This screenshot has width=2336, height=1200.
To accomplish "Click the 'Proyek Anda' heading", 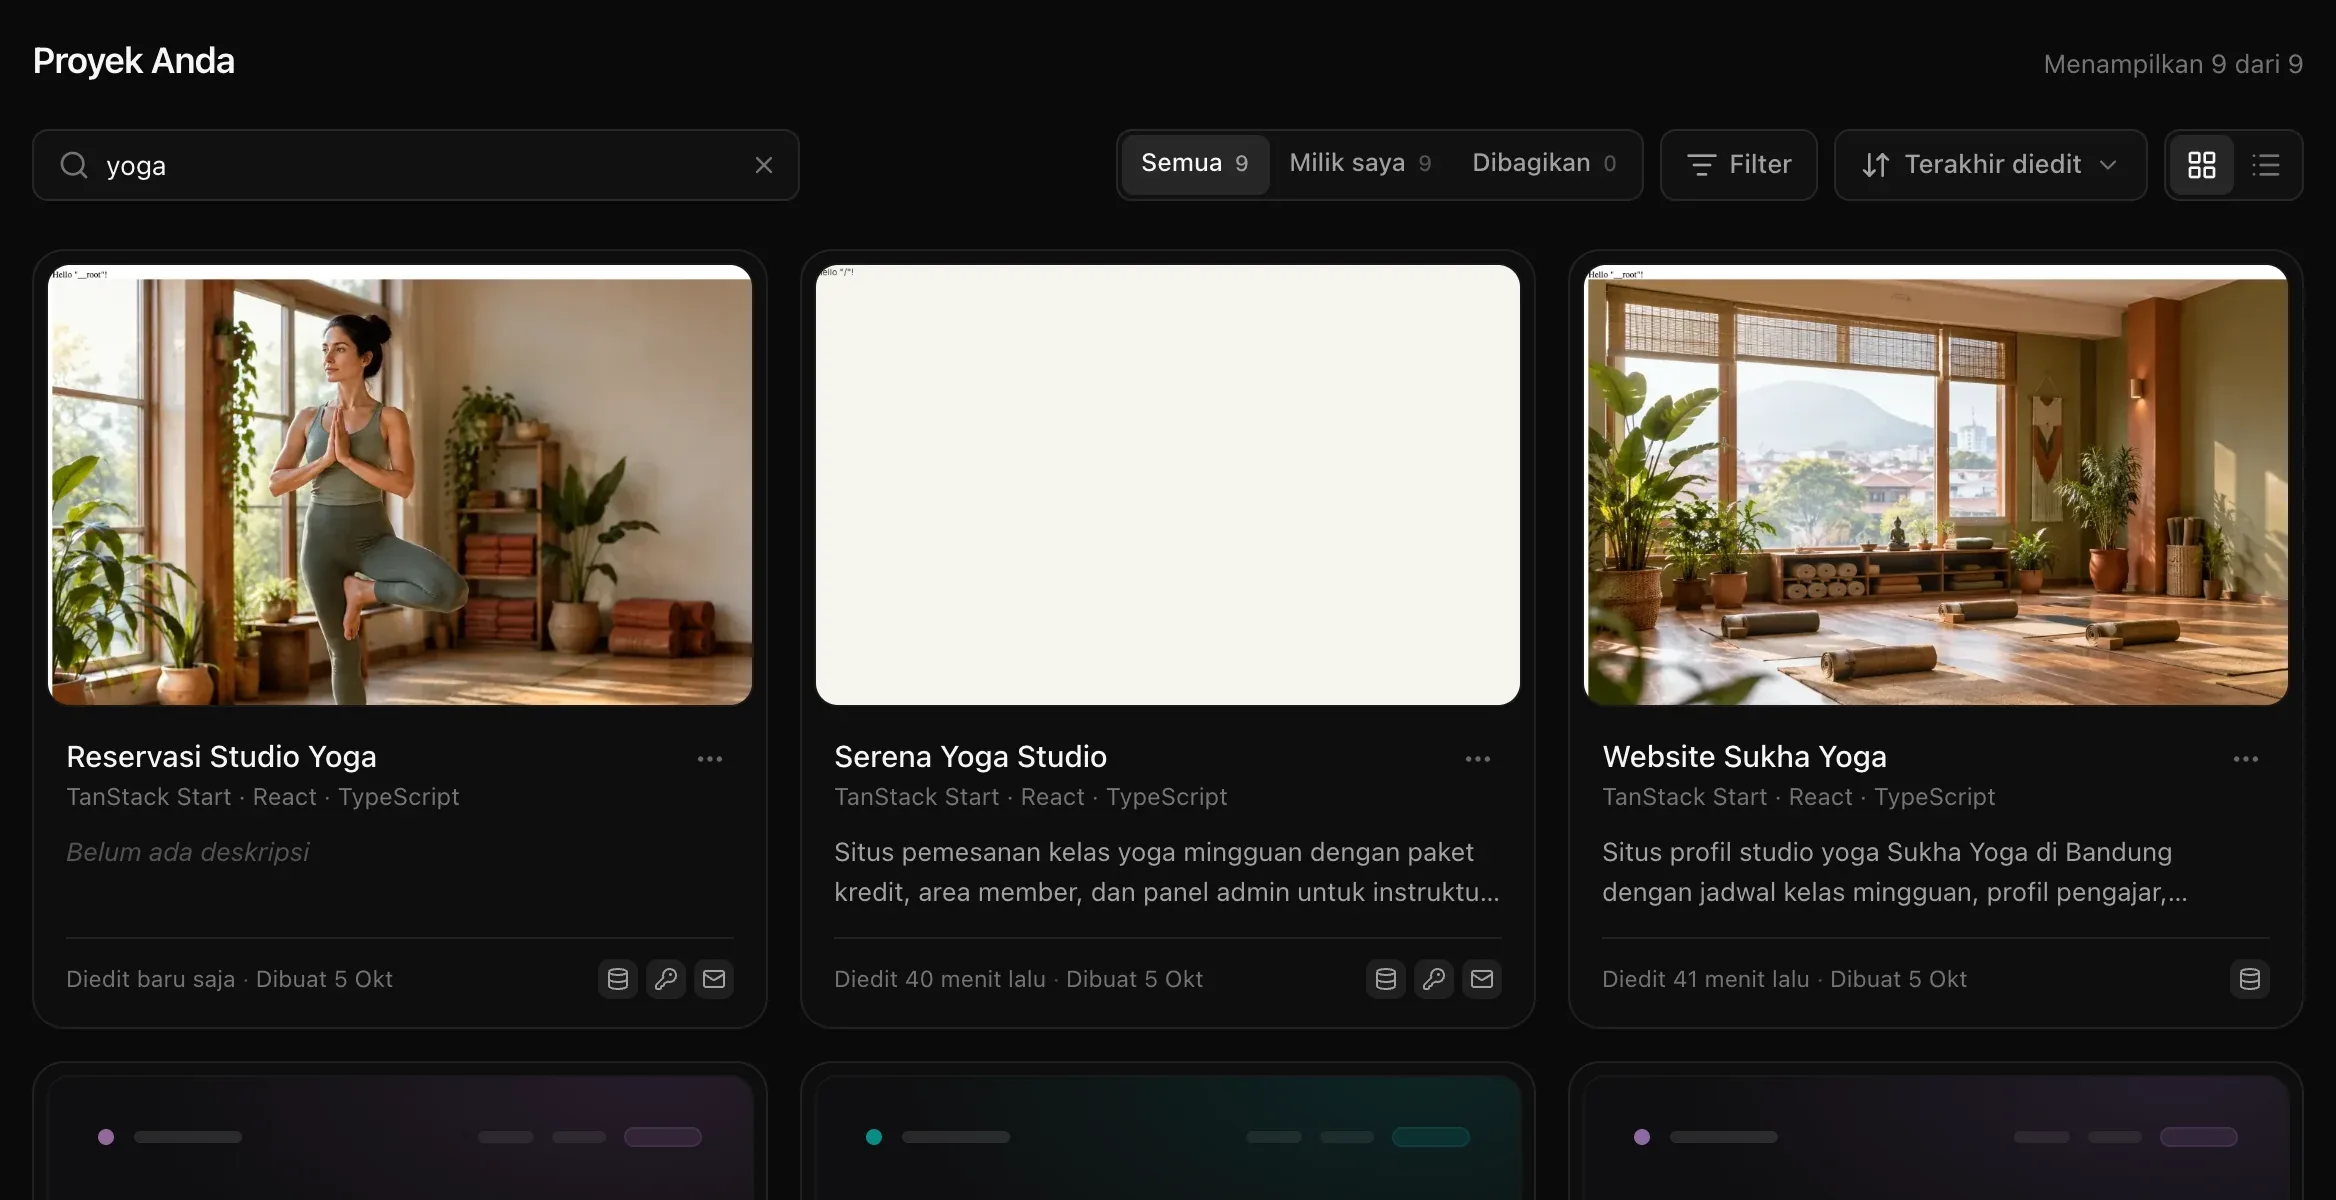I will 134,61.
